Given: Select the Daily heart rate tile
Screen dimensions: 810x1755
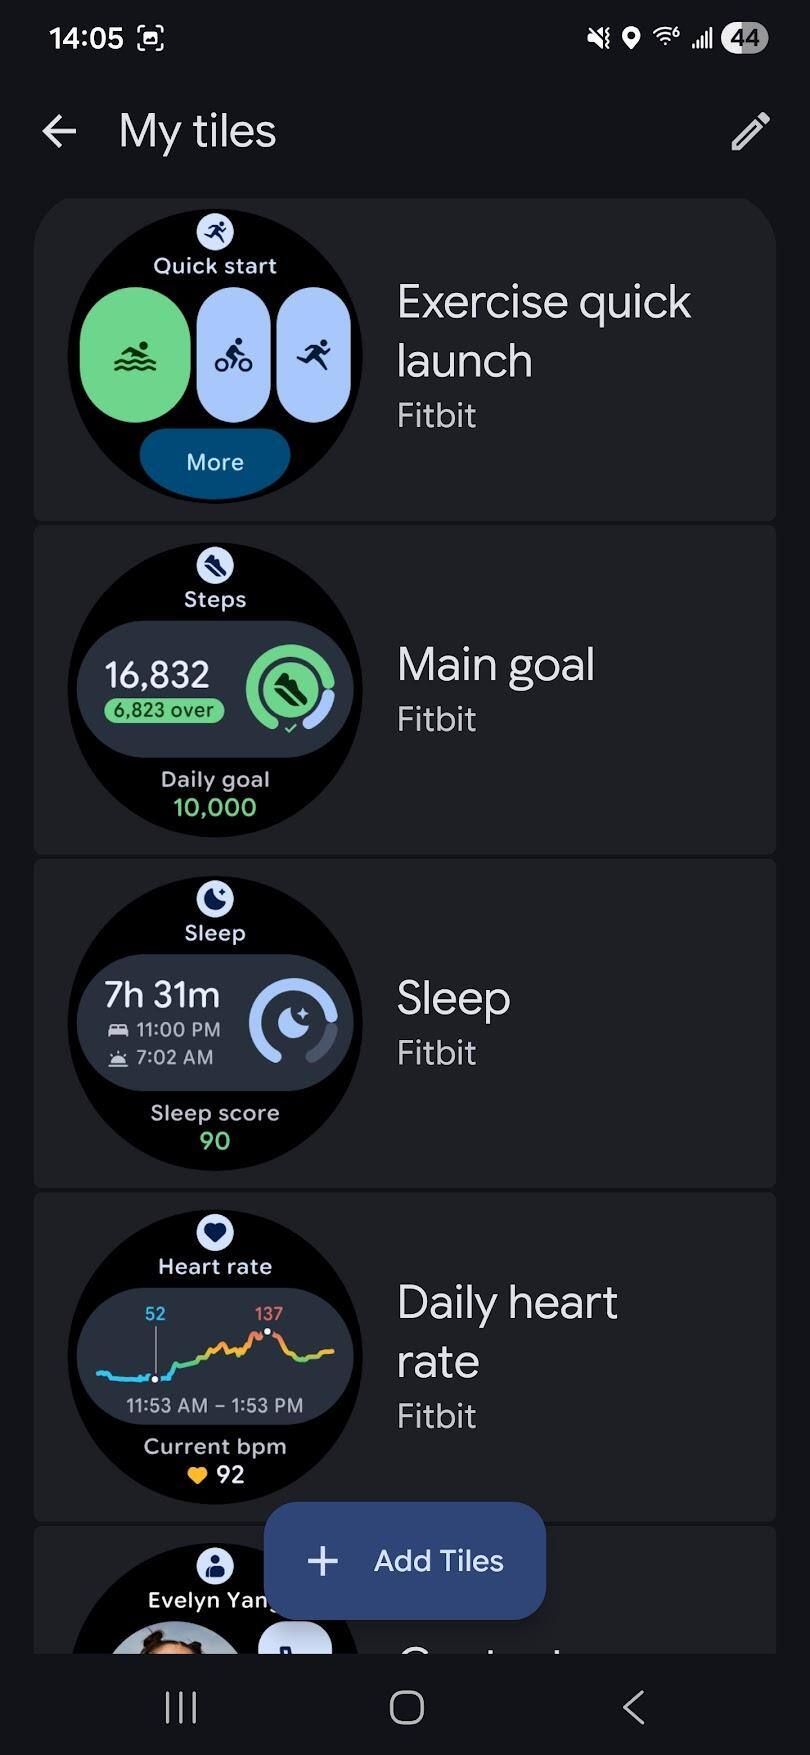Looking at the screenshot, I should click(x=507, y=1355).
